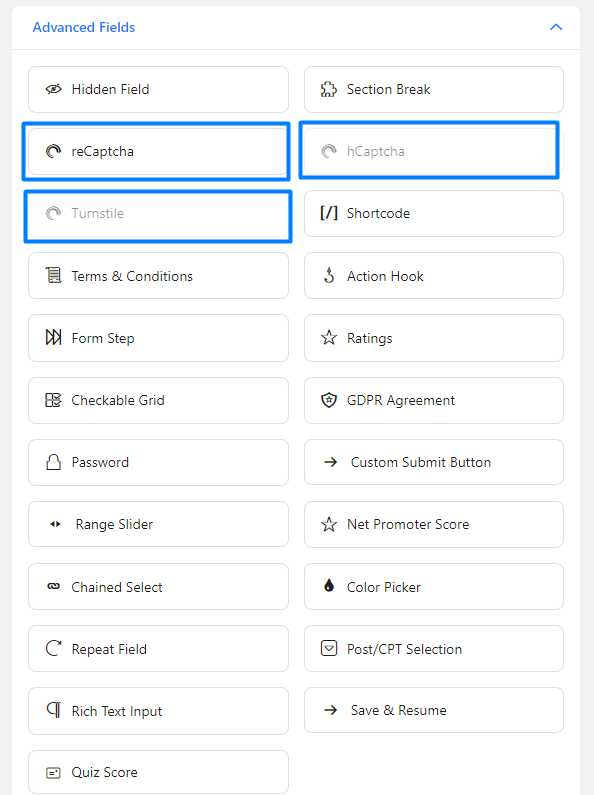Insert a Section Break field
The width and height of the screenshot is (594, 795).
point(433,89)
